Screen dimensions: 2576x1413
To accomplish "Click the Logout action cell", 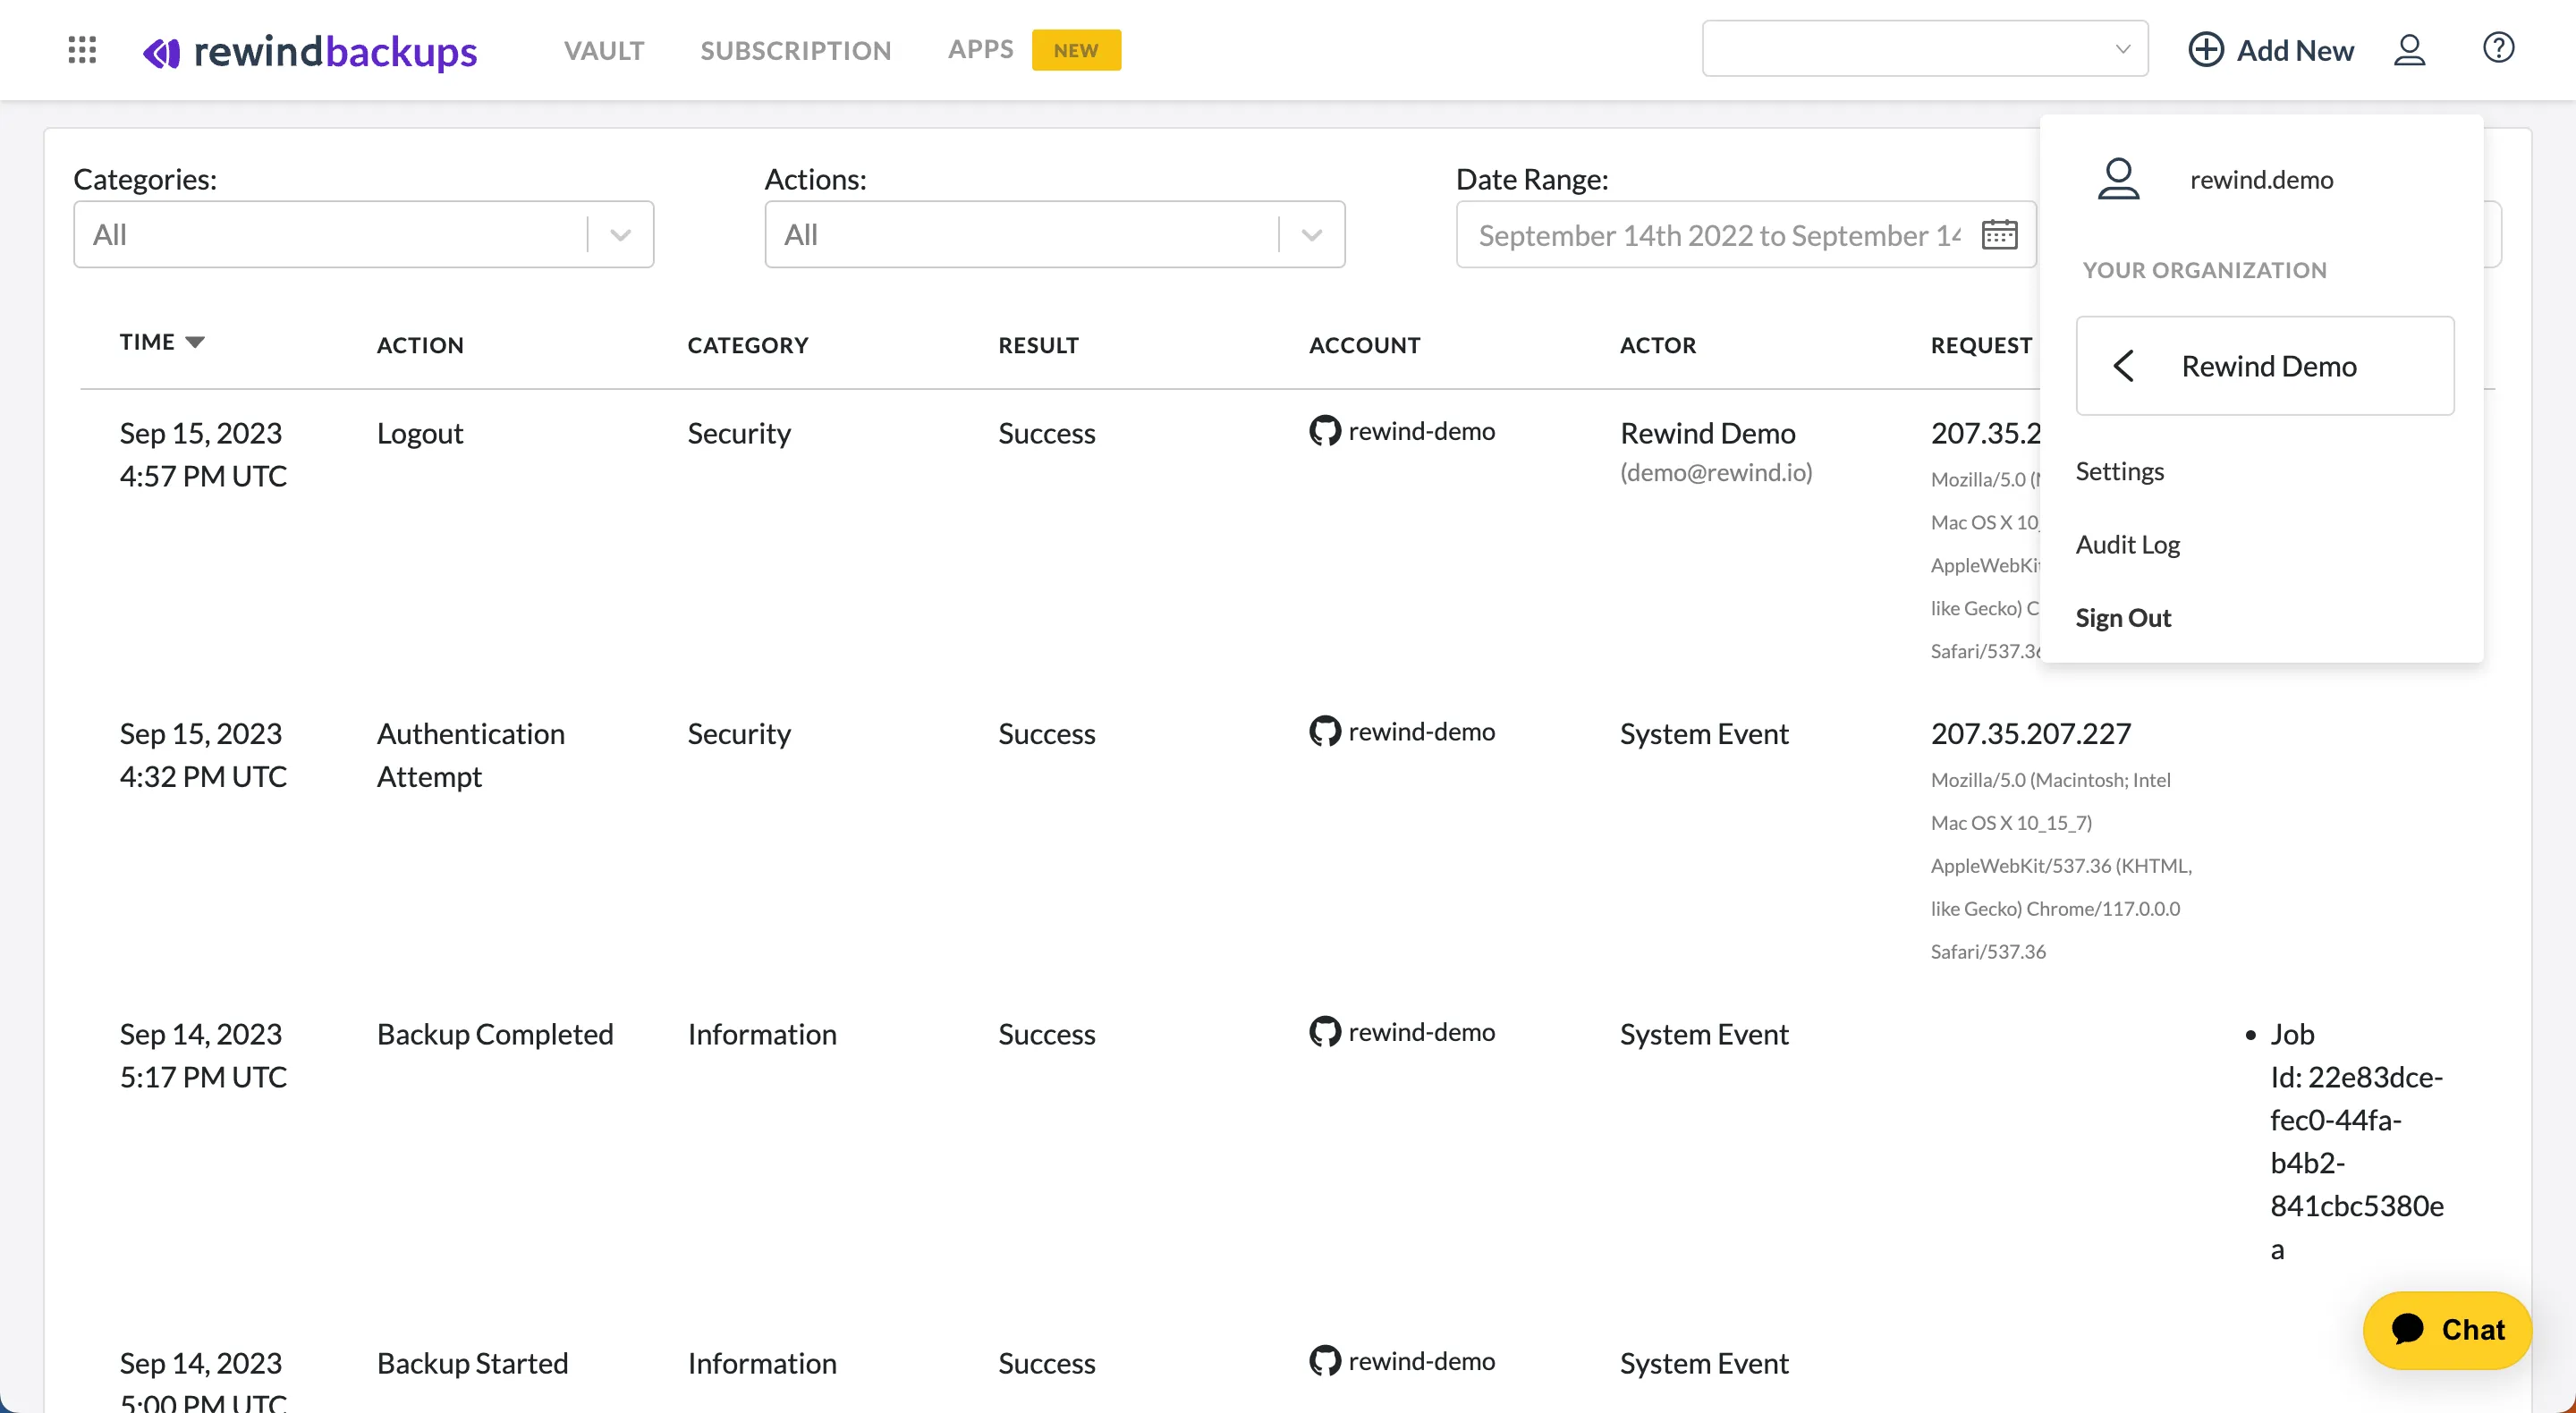I will point(420,433).
